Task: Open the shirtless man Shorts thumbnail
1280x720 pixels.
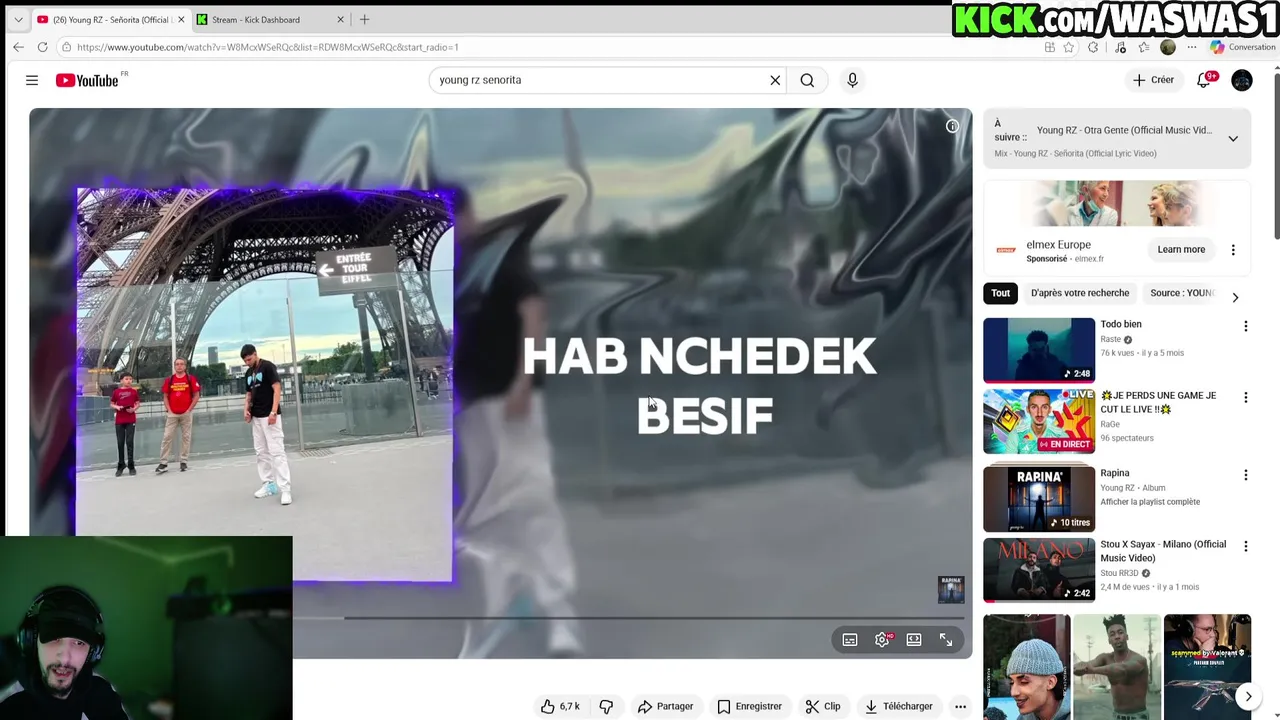Action: 1117,667
